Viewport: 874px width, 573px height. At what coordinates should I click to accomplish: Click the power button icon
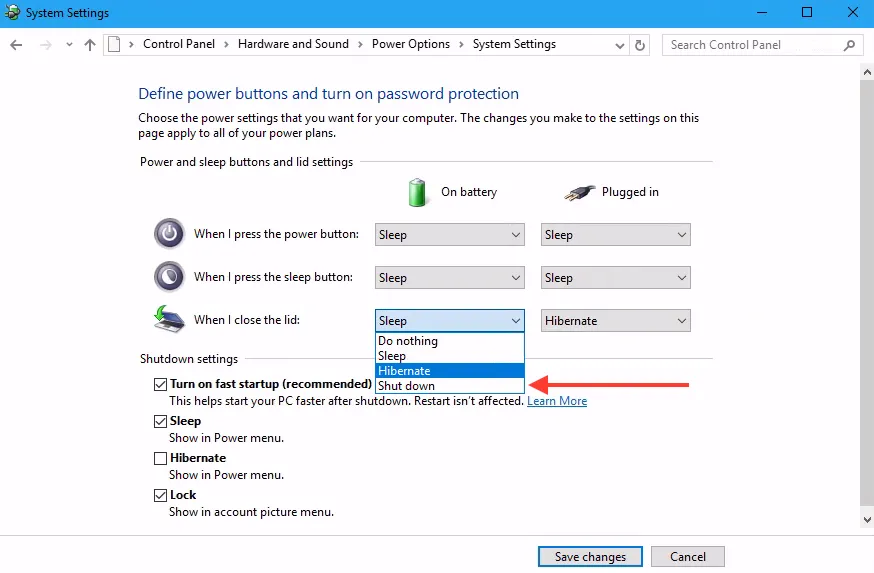click(169, 234)
